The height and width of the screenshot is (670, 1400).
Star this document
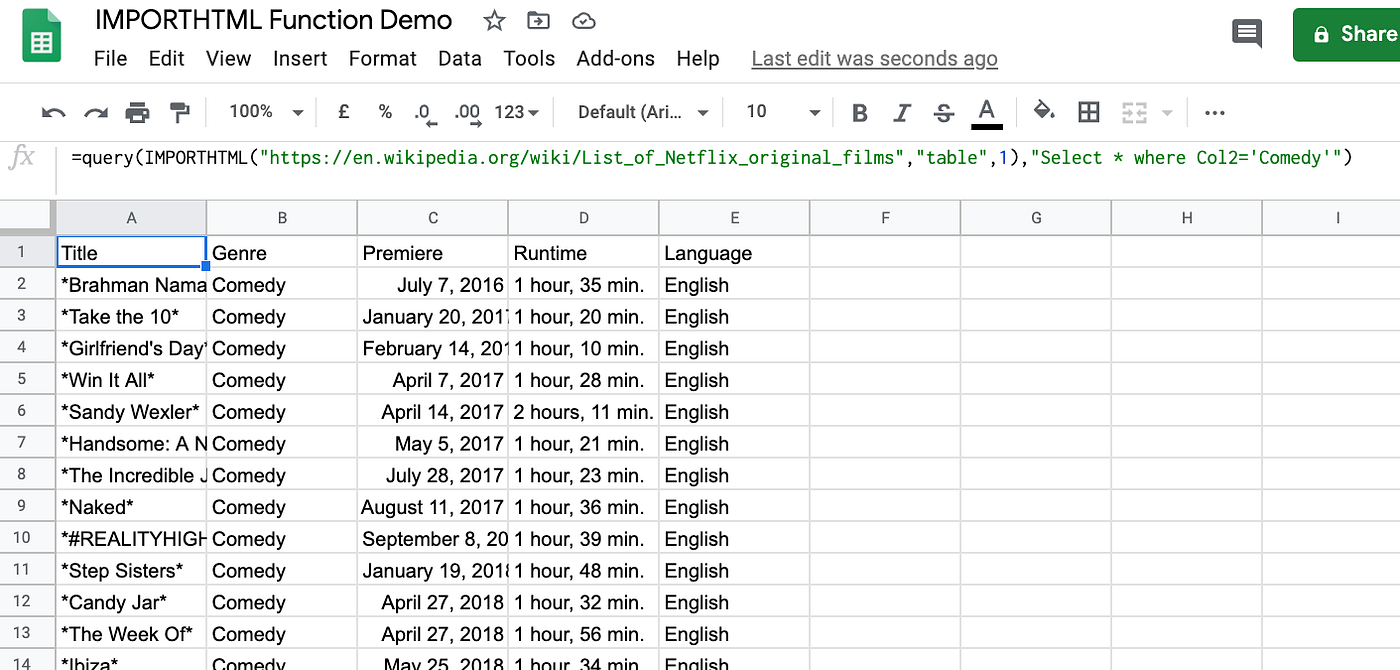click(494, 21)
